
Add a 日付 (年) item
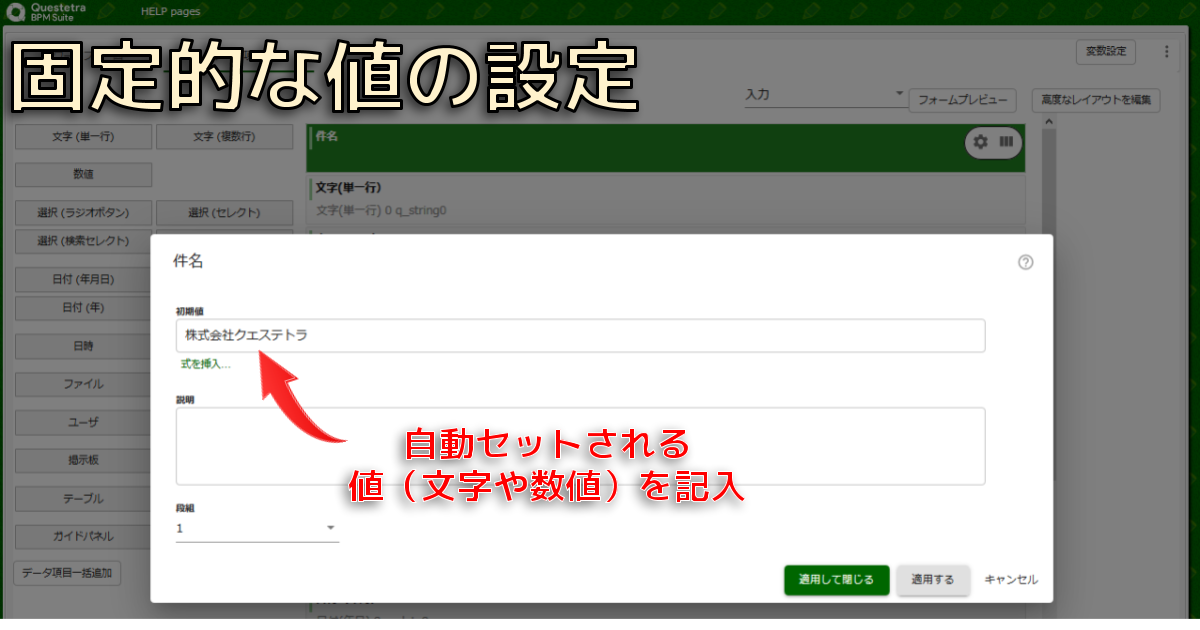click(x=83, y=308)
